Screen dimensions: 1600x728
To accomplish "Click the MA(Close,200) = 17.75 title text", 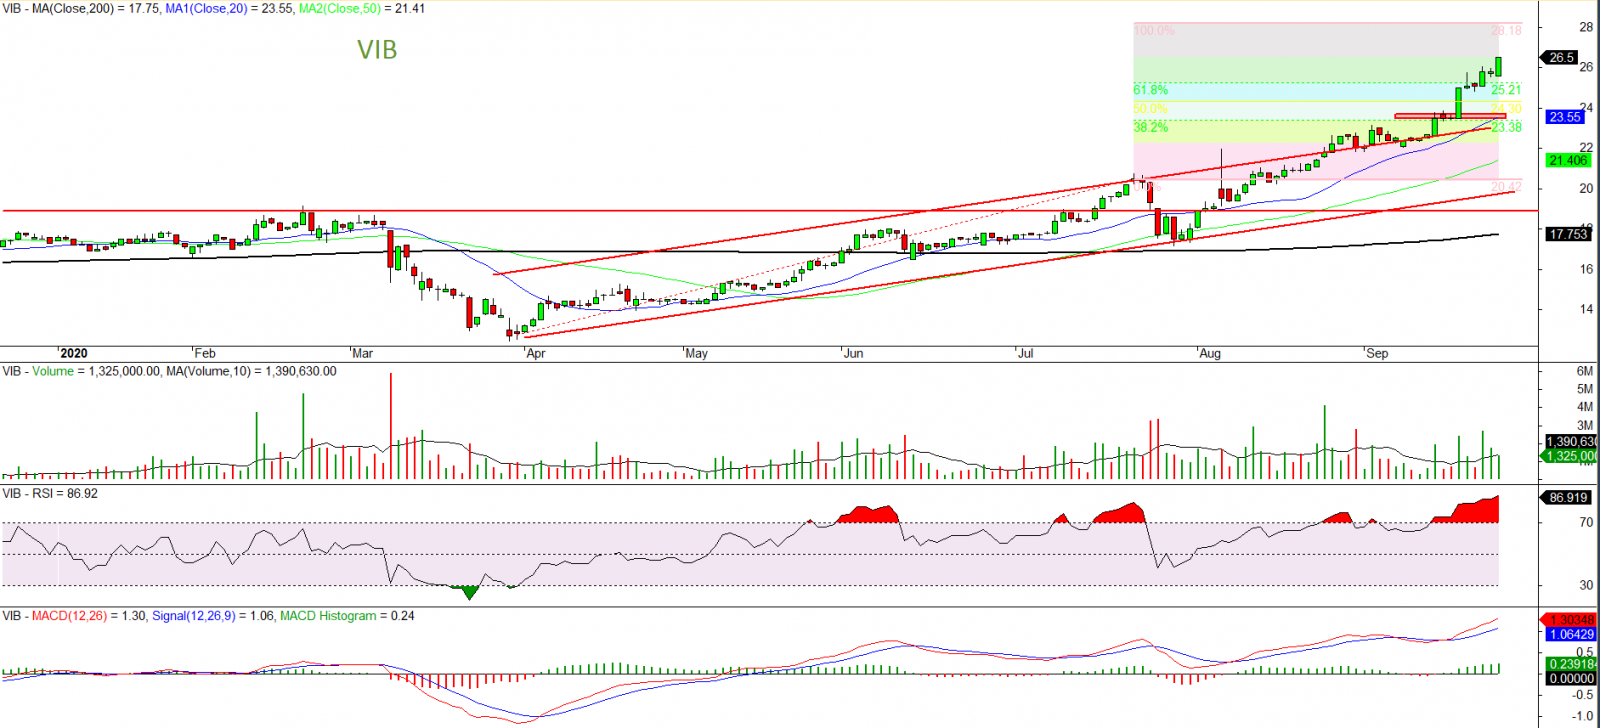I will pos(95,8).
